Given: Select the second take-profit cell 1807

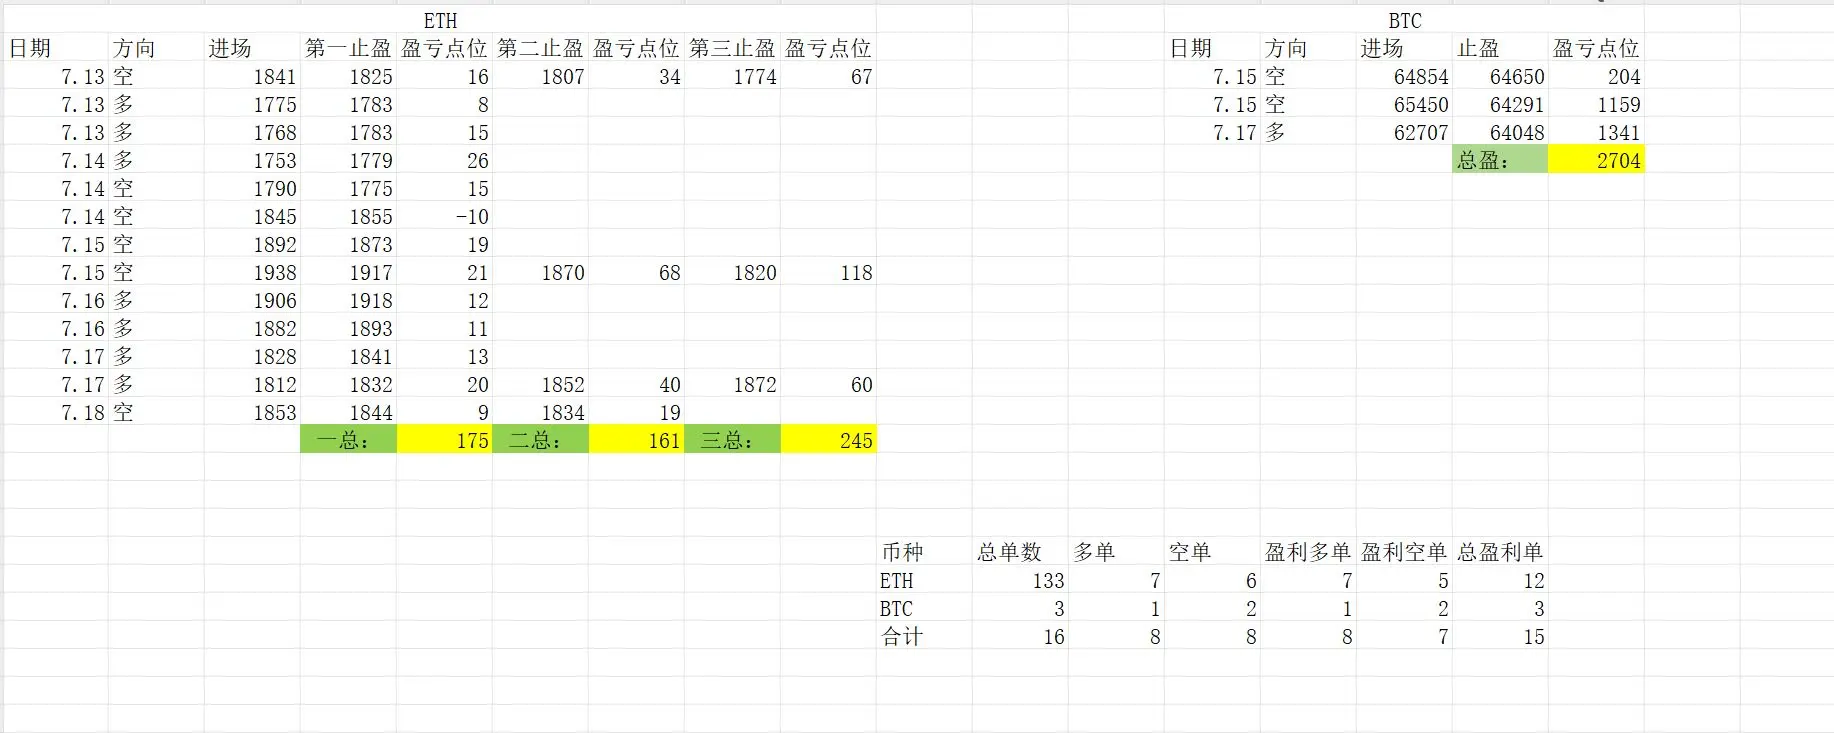Looking at the screenshot, I should point(540,76).
